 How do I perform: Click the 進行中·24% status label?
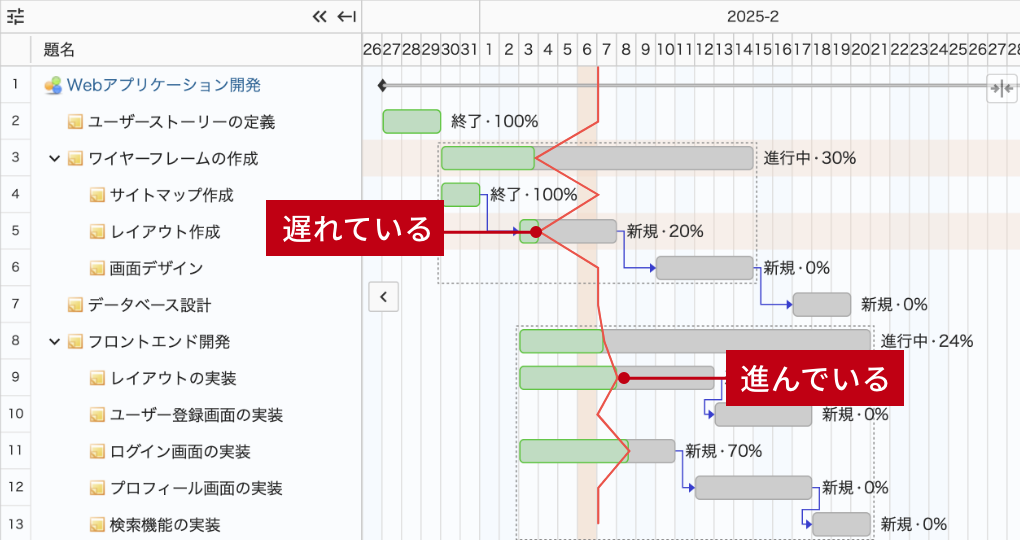point(927,341)
